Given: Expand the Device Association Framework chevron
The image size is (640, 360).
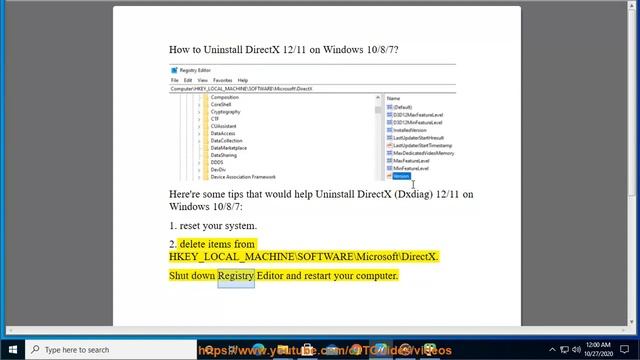Looking at the screenshot, I should [x=199, y=178].
